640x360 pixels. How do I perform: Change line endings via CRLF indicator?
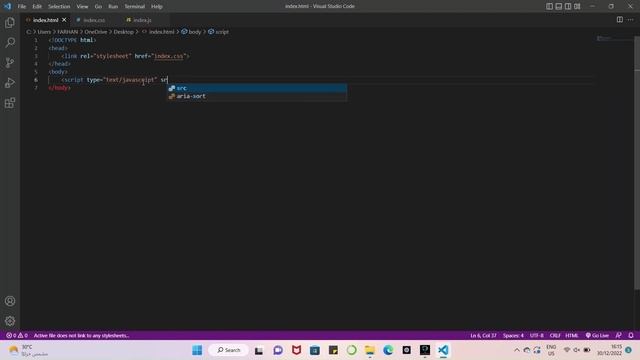(x=555, y=336)
